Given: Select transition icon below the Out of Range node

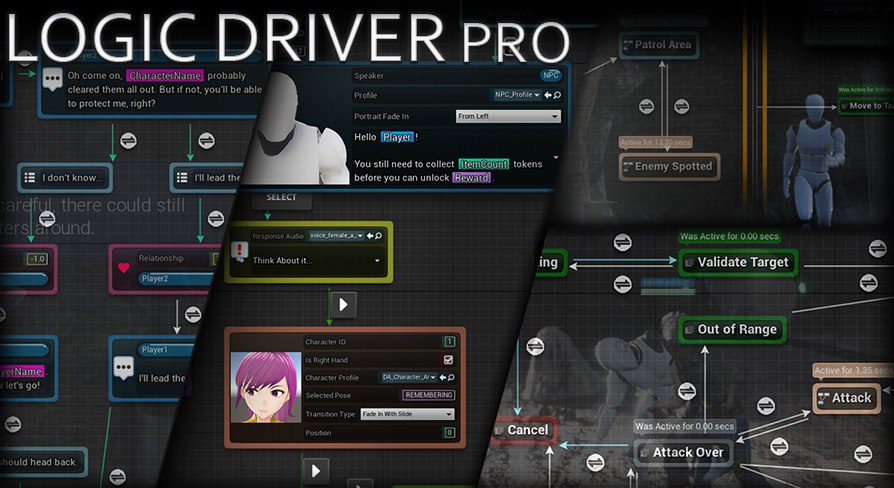Looking at the screenshot, I should (687, 391).
